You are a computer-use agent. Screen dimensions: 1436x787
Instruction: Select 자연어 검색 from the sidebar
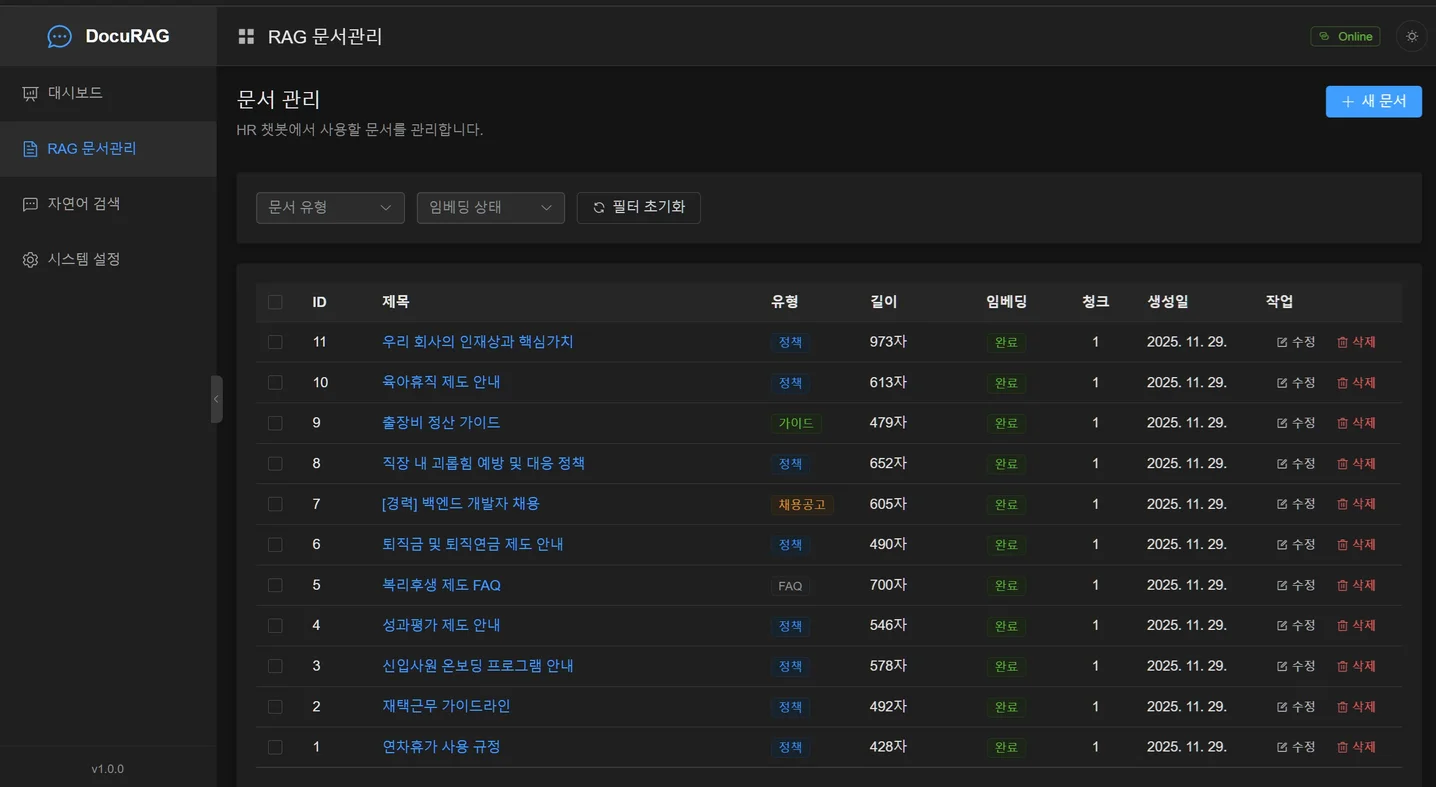(x=73, y=203)
